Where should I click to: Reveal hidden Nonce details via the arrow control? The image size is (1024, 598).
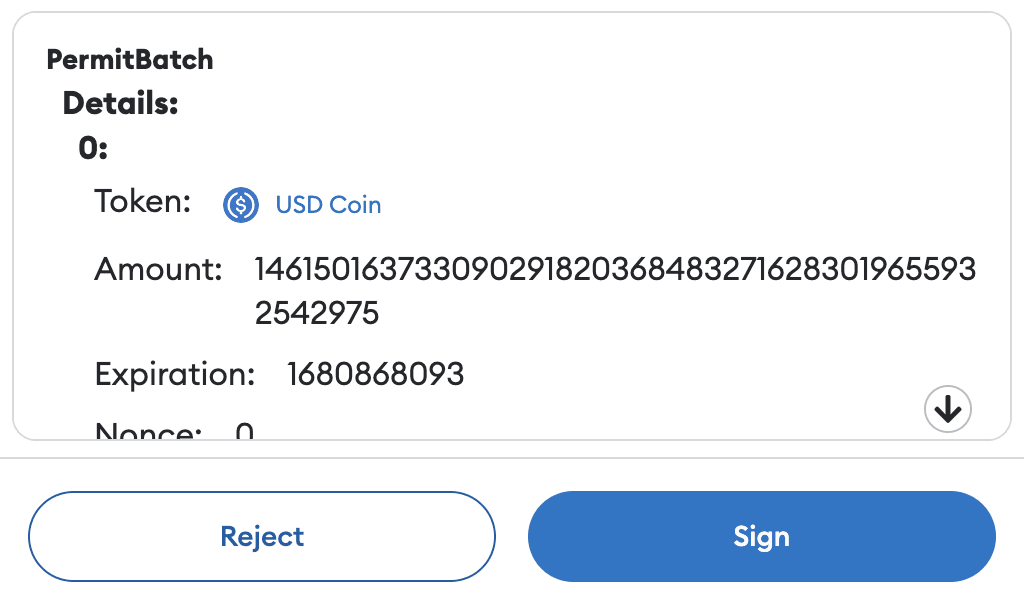point(947,409)
